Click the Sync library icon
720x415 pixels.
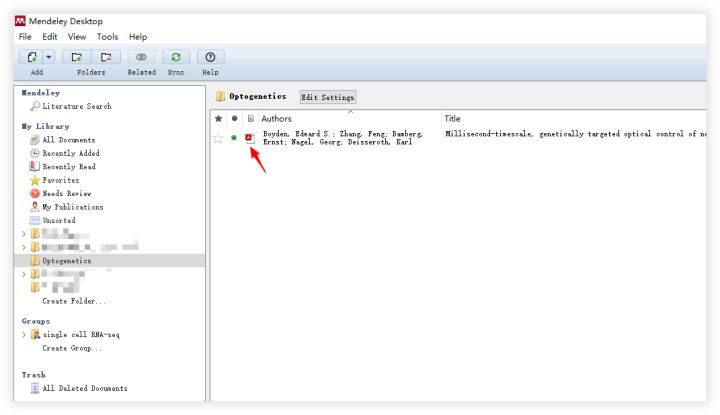[x=176, y=57]
